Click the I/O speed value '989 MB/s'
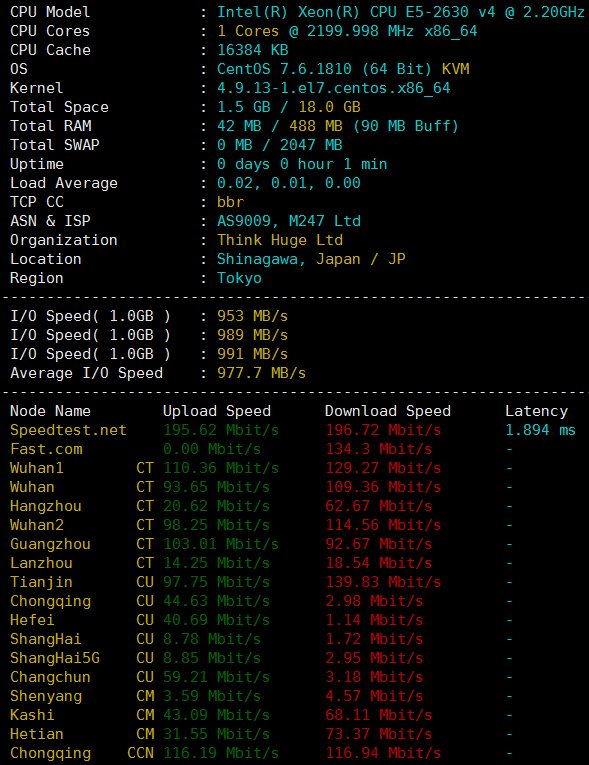 [x=253, y=336]
